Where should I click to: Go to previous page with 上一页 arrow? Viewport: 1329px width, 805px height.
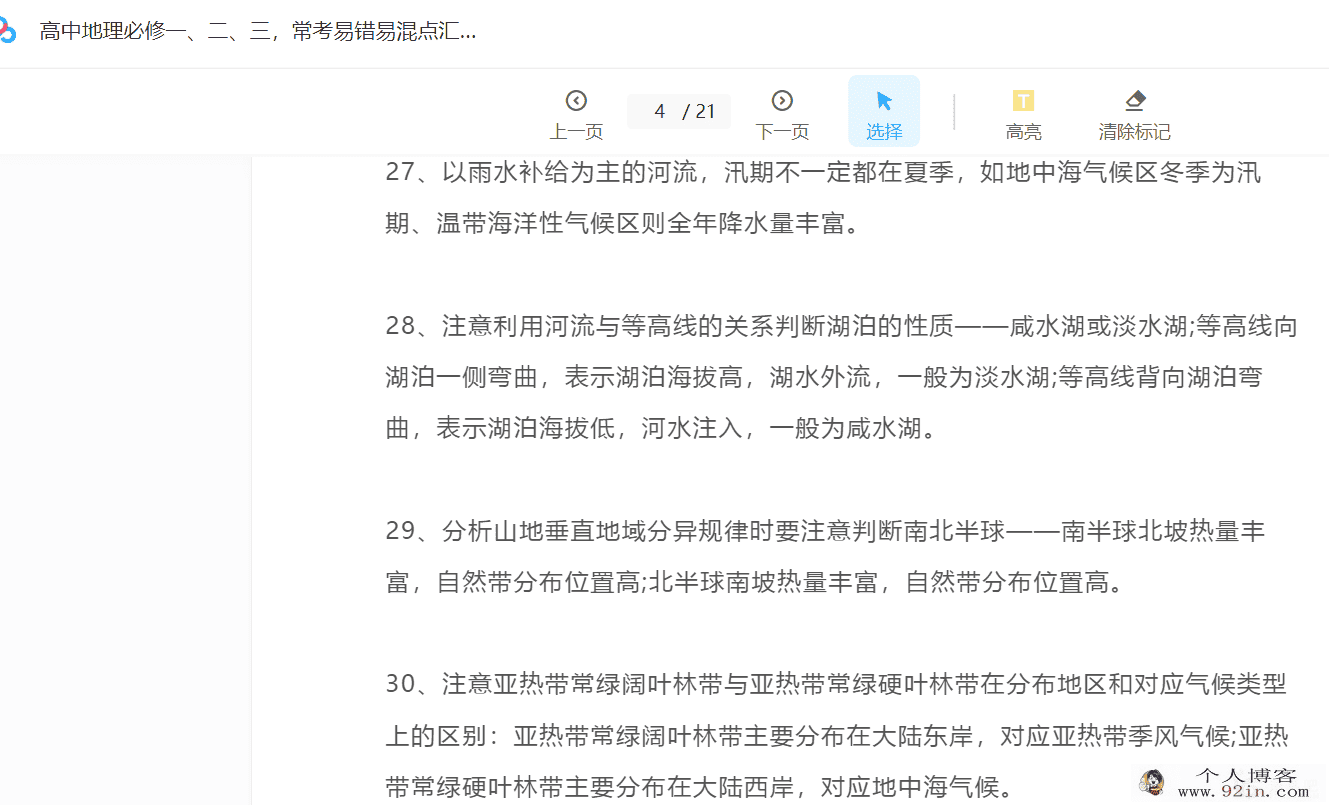pyautogui.click(x=576, y=114)
